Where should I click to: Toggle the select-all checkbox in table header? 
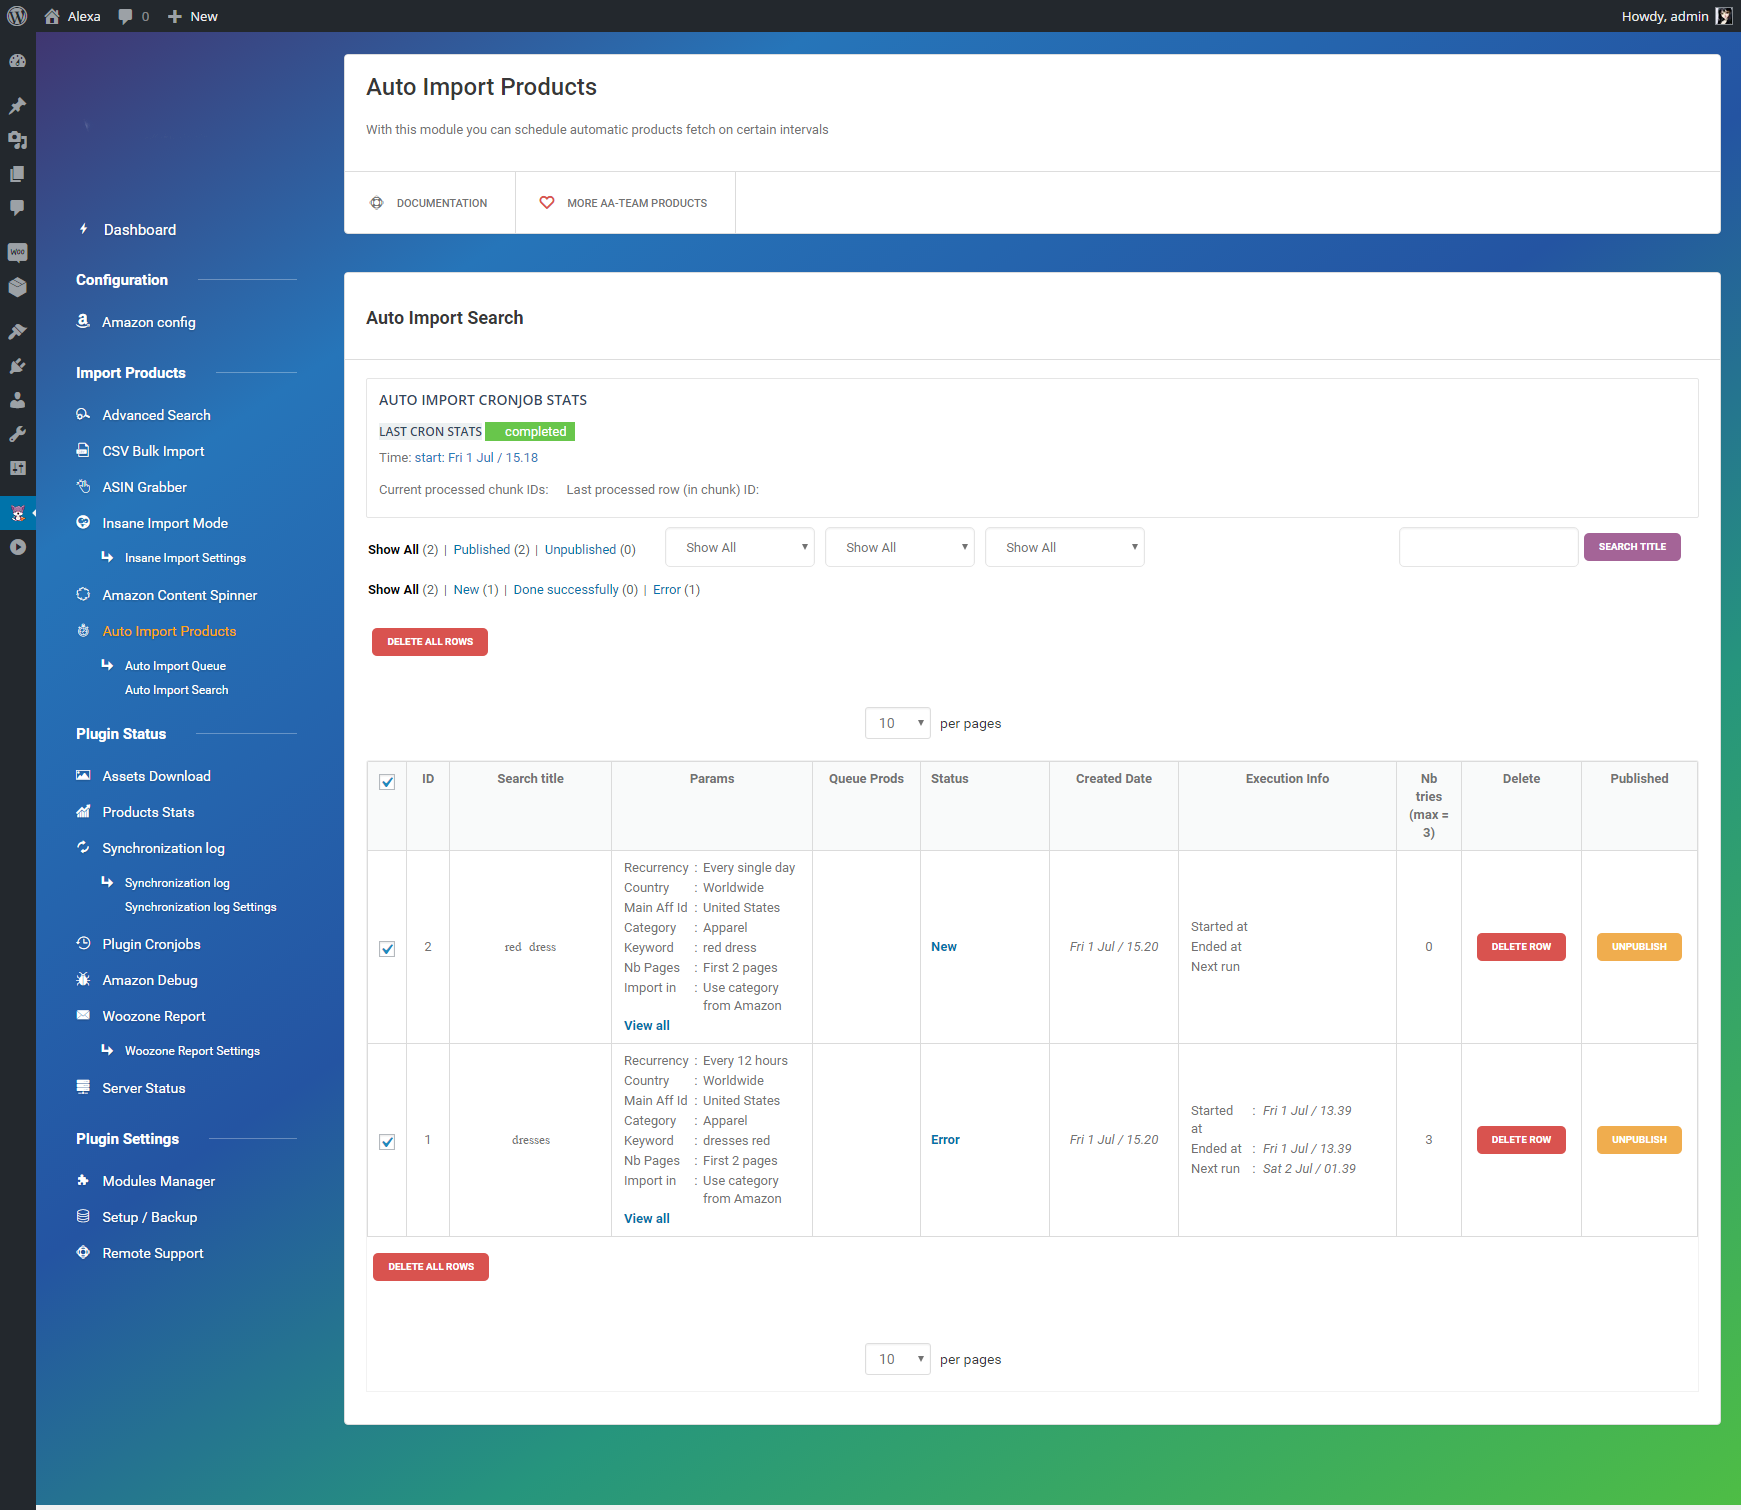point(387,782)
